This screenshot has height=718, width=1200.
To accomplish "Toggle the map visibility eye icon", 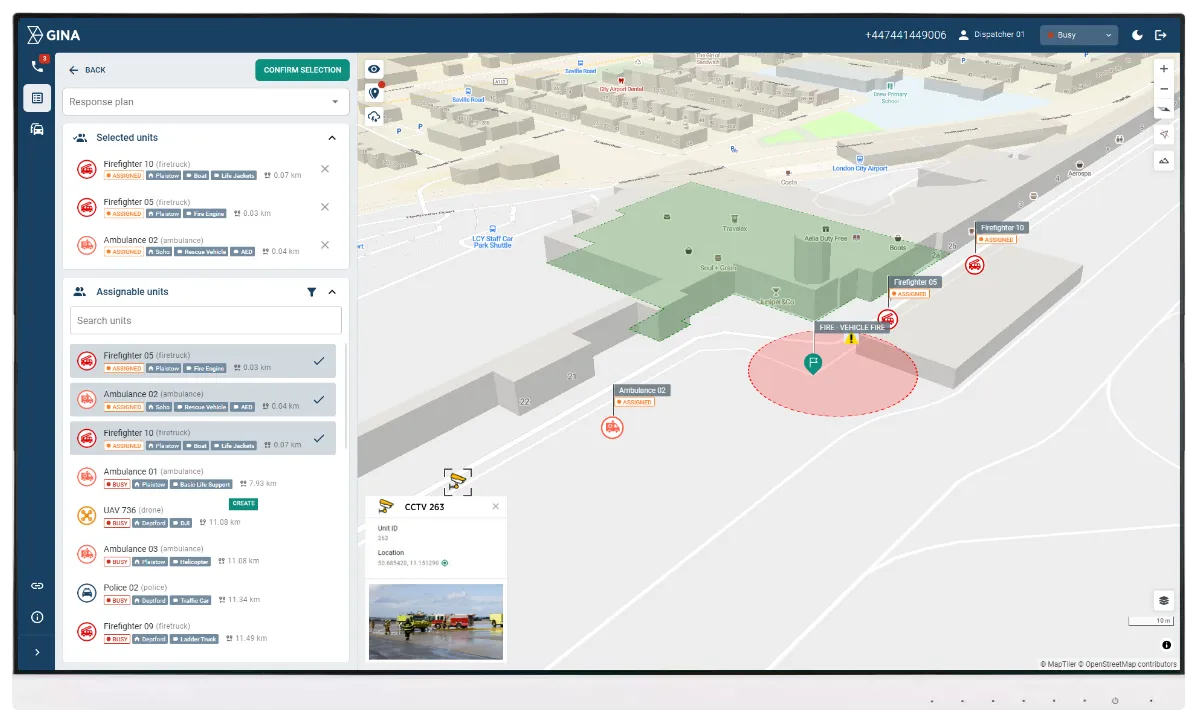I will (x=375, y=68).
